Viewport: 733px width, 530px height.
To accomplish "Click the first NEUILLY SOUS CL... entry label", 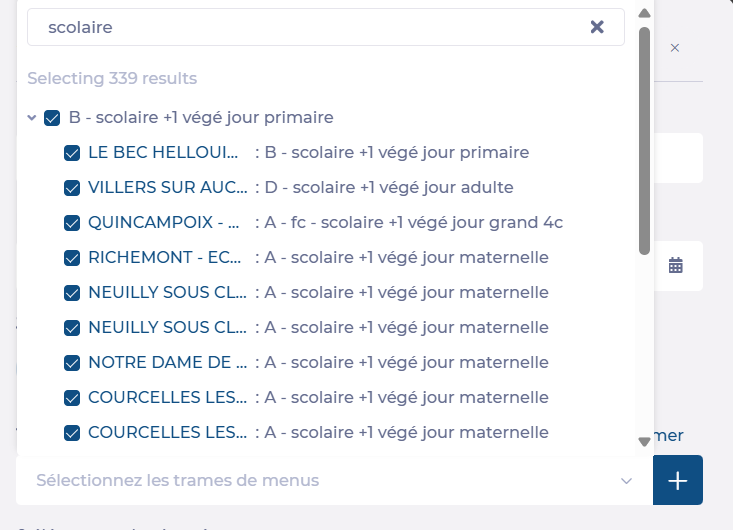I will pyautogui.click(x=162, y=293).
